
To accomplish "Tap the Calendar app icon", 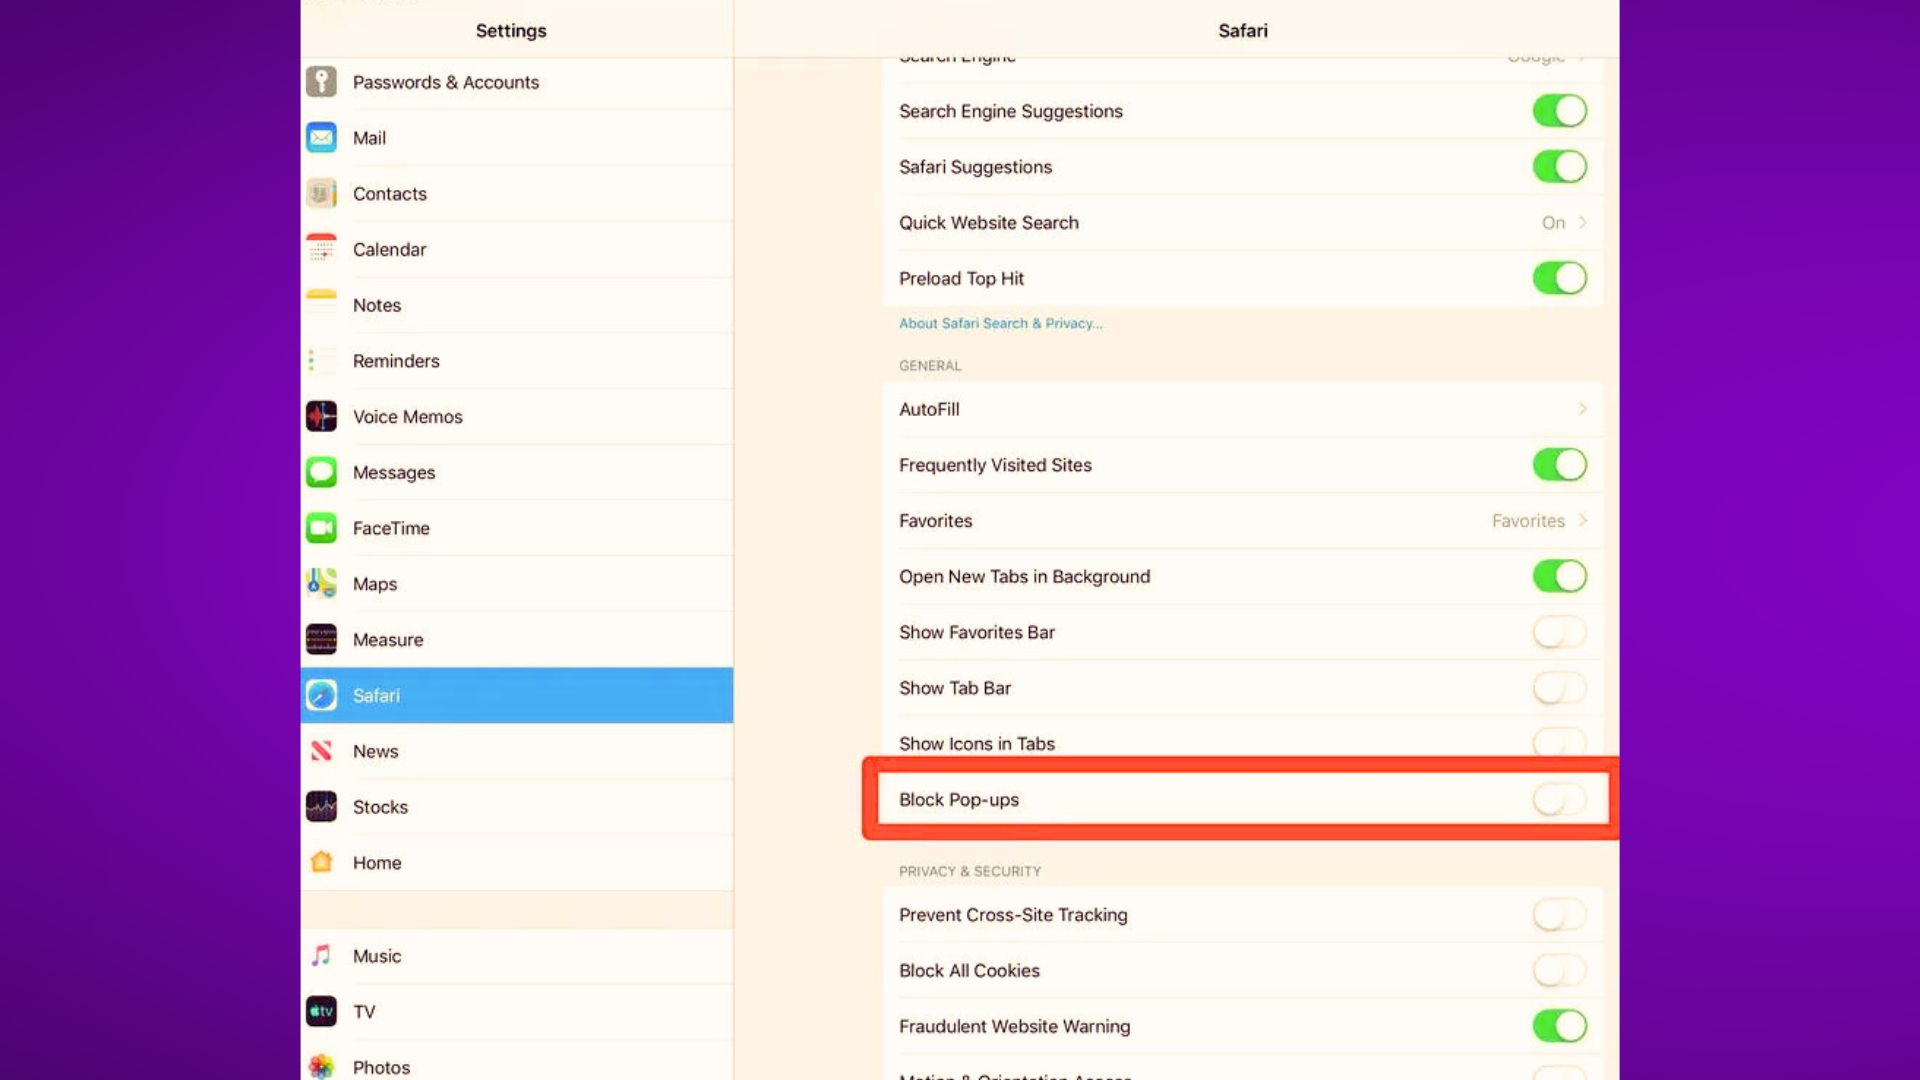I will pos(321,249).
